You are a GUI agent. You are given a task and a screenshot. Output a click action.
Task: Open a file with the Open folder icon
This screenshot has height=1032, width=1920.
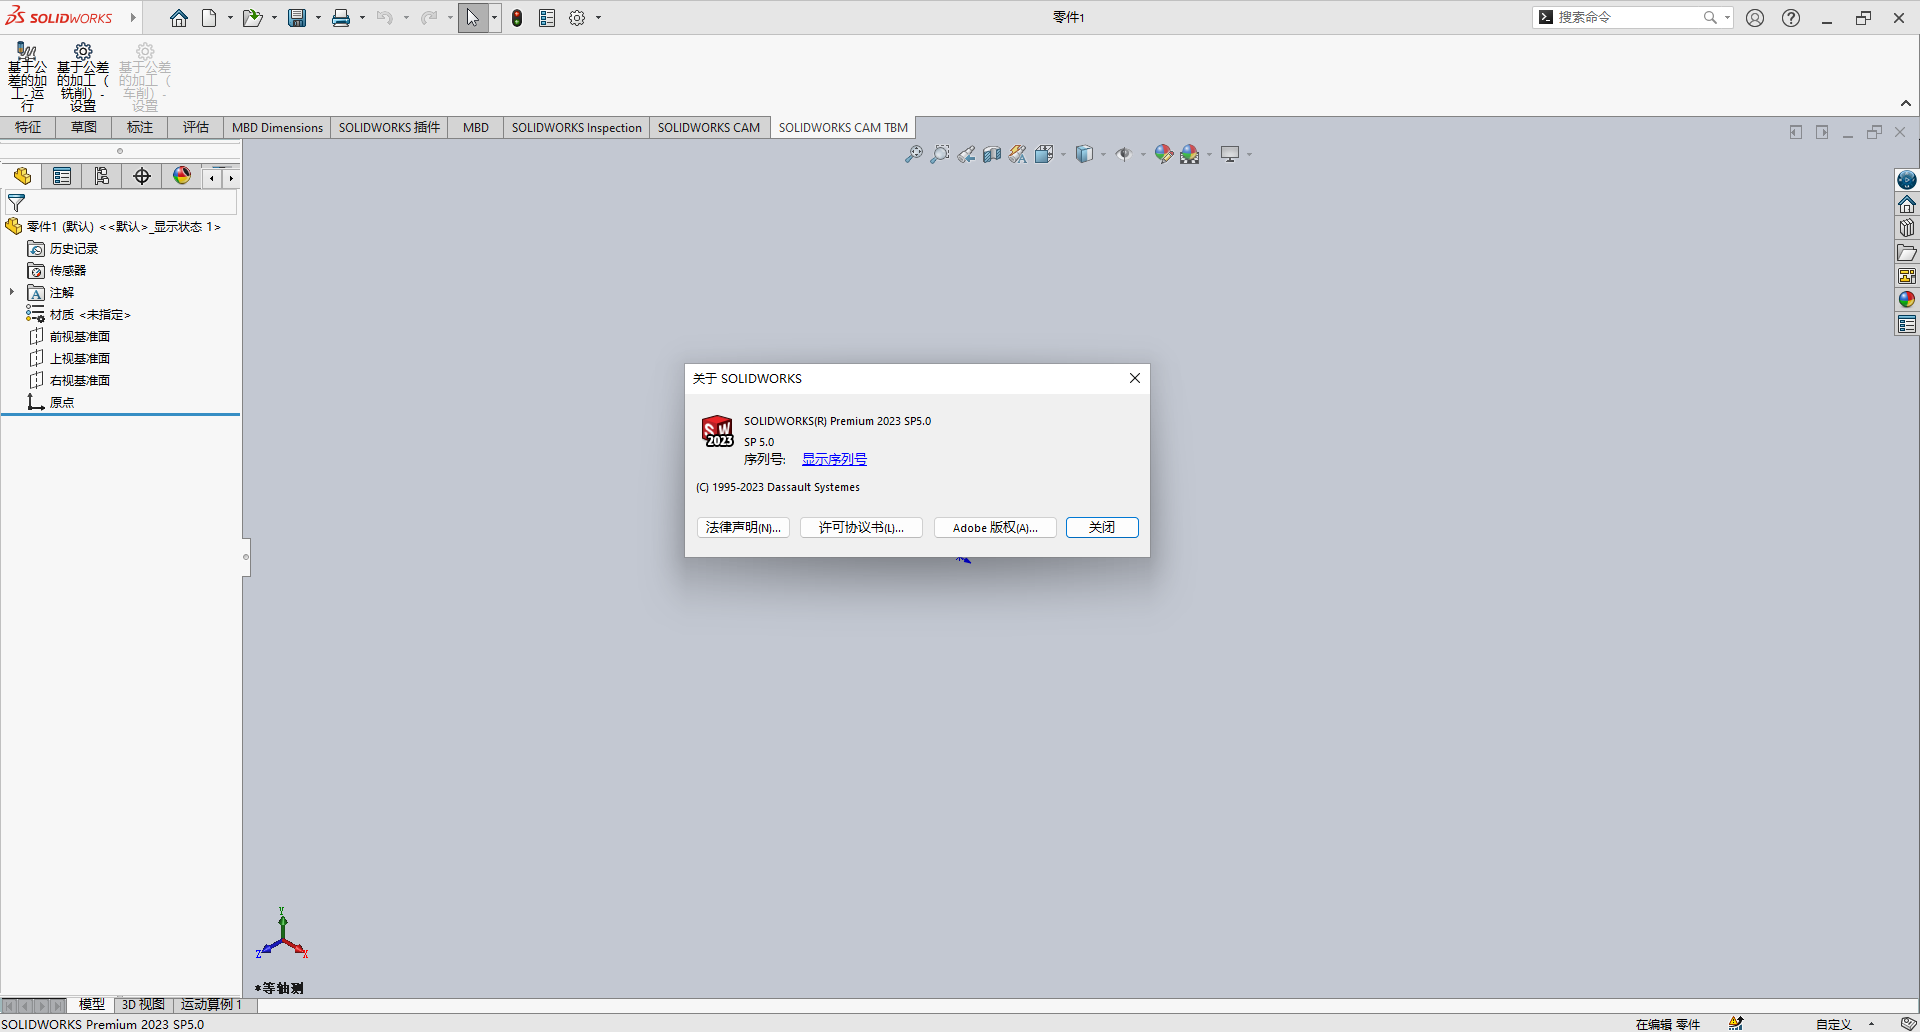pyautogui.click(x=252, y=18)
